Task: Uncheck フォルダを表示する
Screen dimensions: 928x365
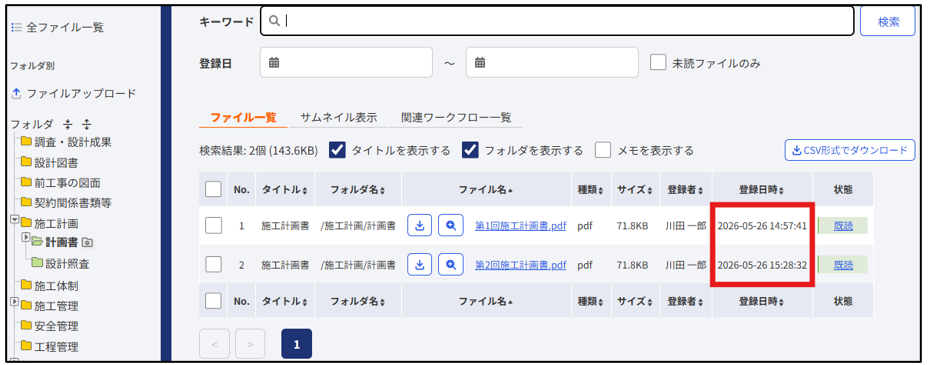Action: [x=471, y=150]
